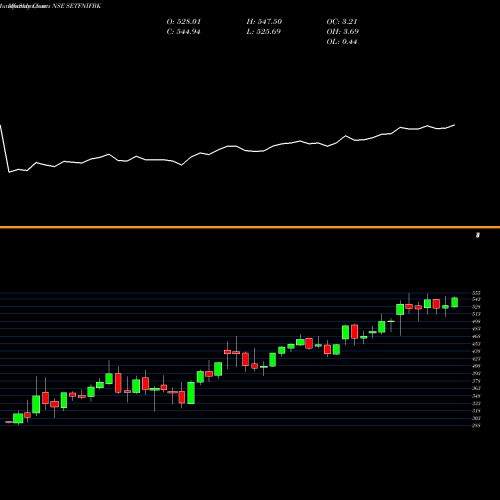This screenshot has width=500, height=500.
Task: Click the leftmost small red candlestick
Action: pyautogui.click(x=9, y=422)
